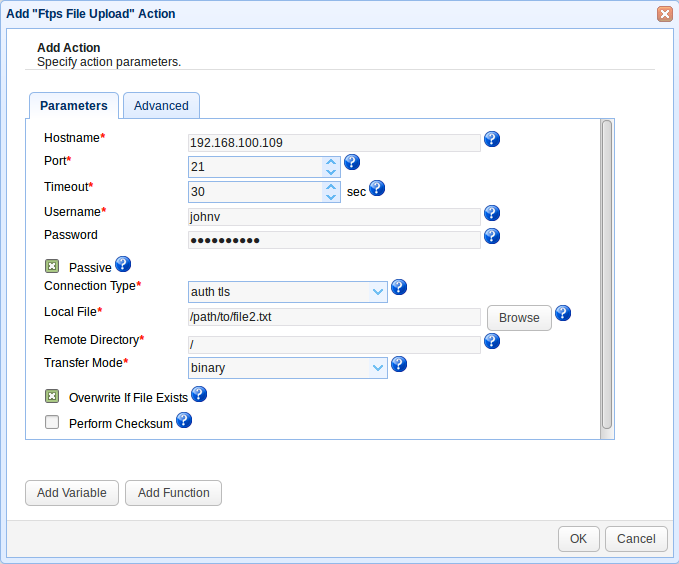Enable the Perform Checksum checkbox
The width and height of the screenshot is (679, 564).
click(x=52, y=423)
